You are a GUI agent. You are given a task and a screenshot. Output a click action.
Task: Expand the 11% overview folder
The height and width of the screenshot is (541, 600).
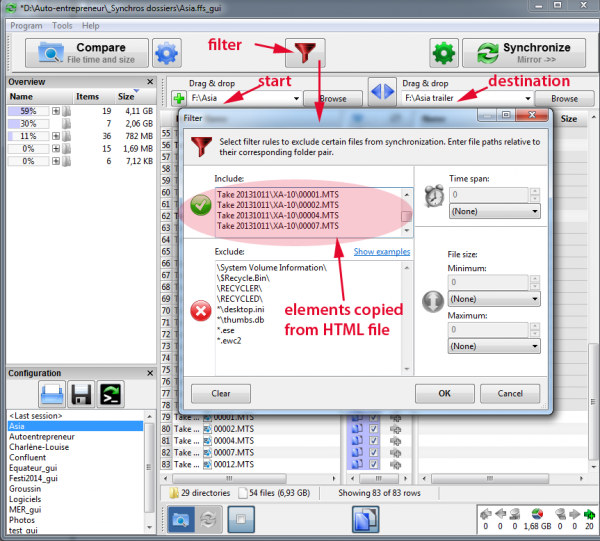click(56, 136)
